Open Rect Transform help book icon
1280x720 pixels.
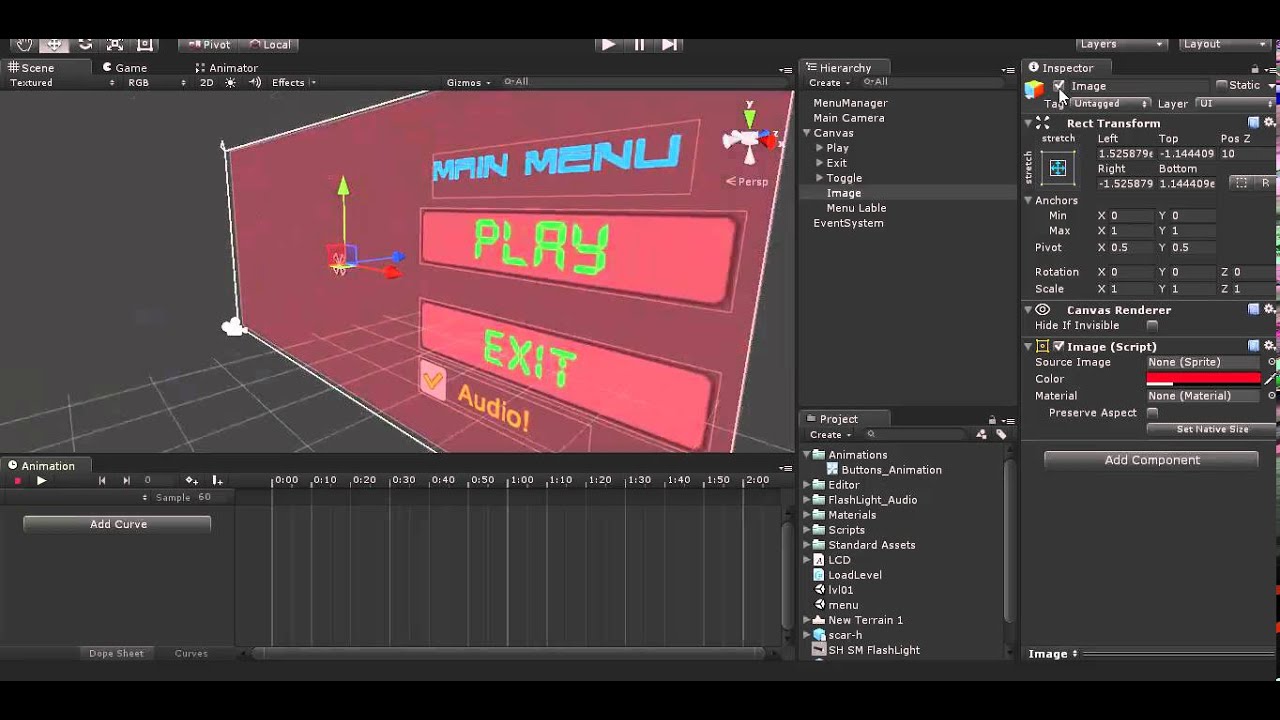tap(1254, 123)
